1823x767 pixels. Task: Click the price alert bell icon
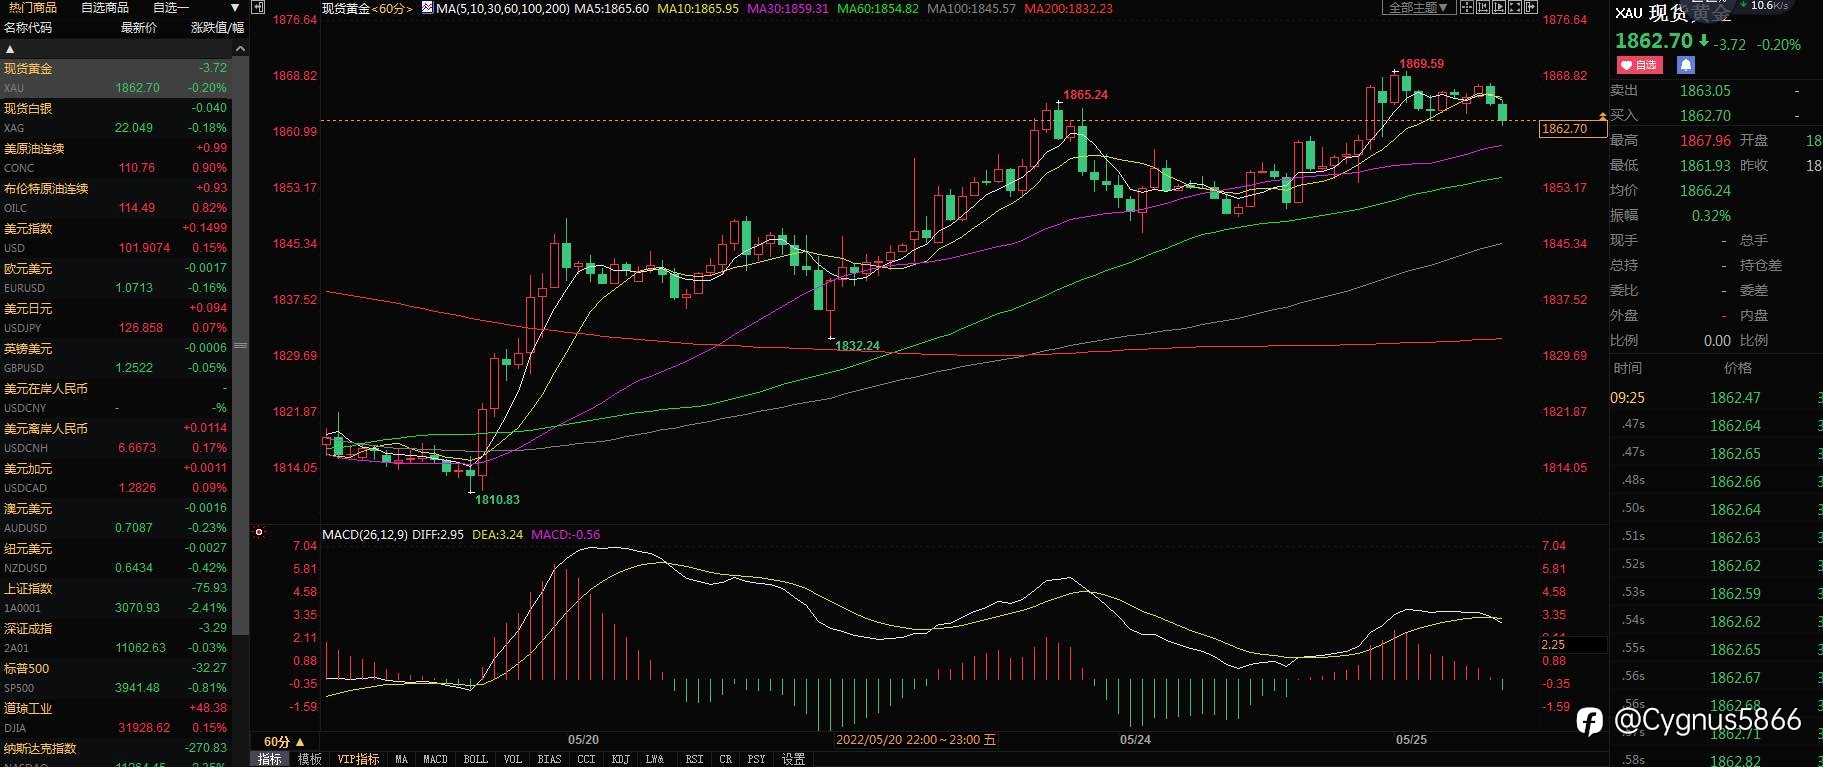(1685, 65)
